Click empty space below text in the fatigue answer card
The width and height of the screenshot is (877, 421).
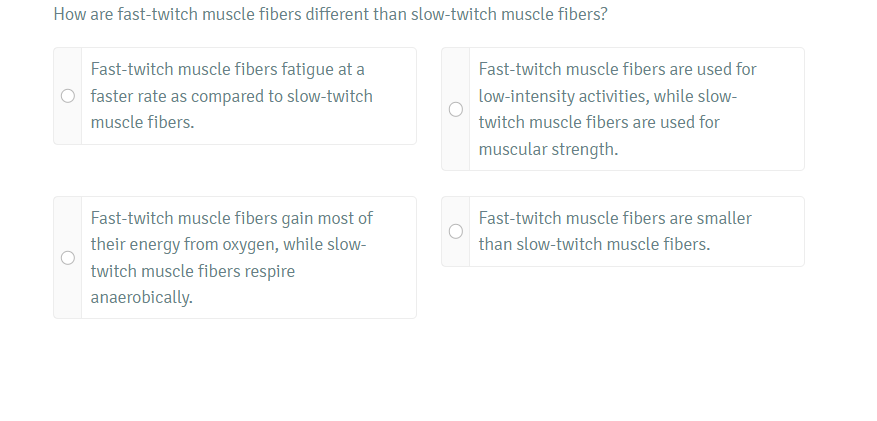pyautogui.click(x=300, y=136)
